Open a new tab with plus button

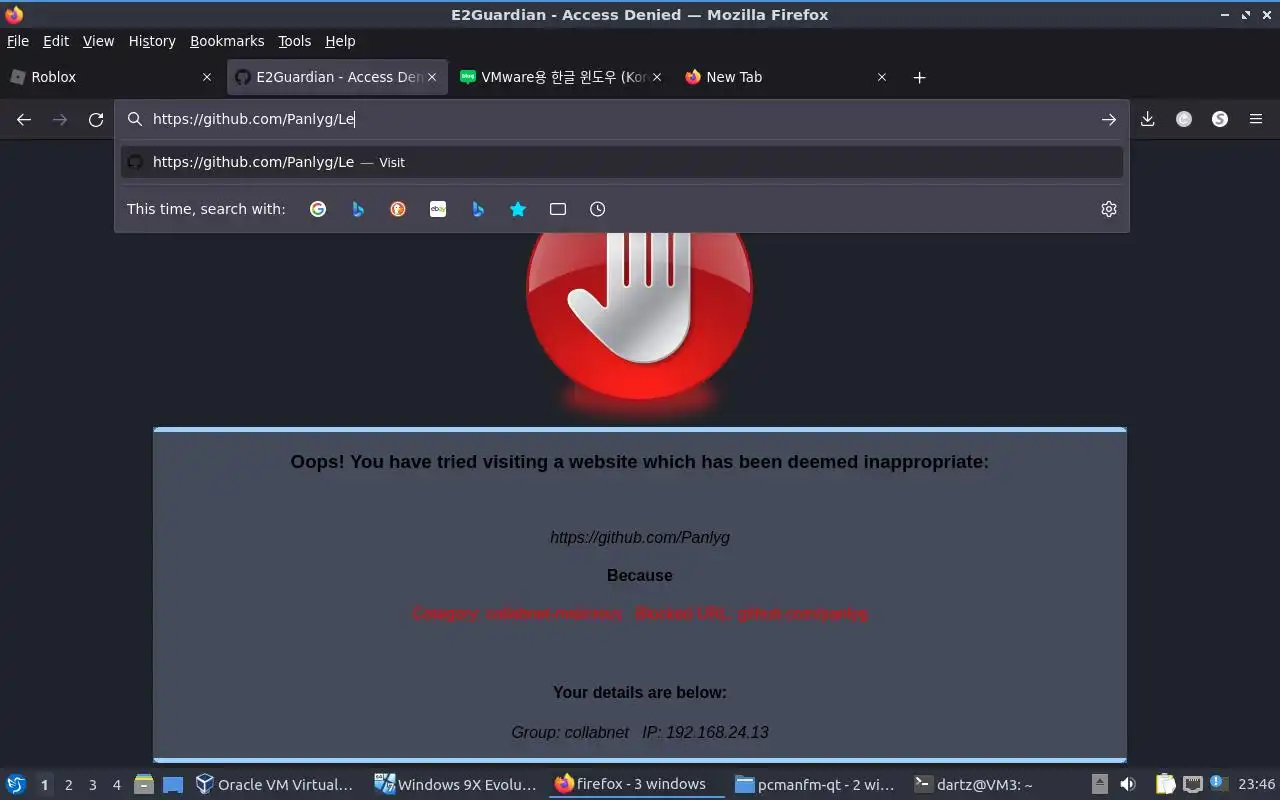[x=919, y=77]
